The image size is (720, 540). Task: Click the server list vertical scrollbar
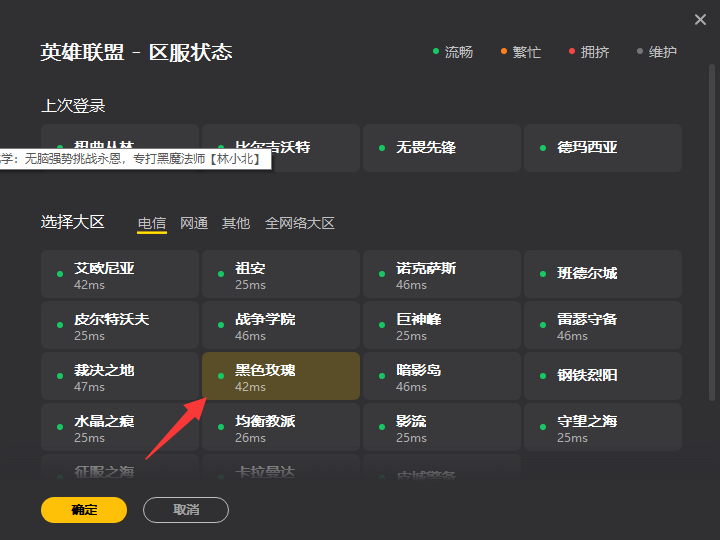pos(712,233)
